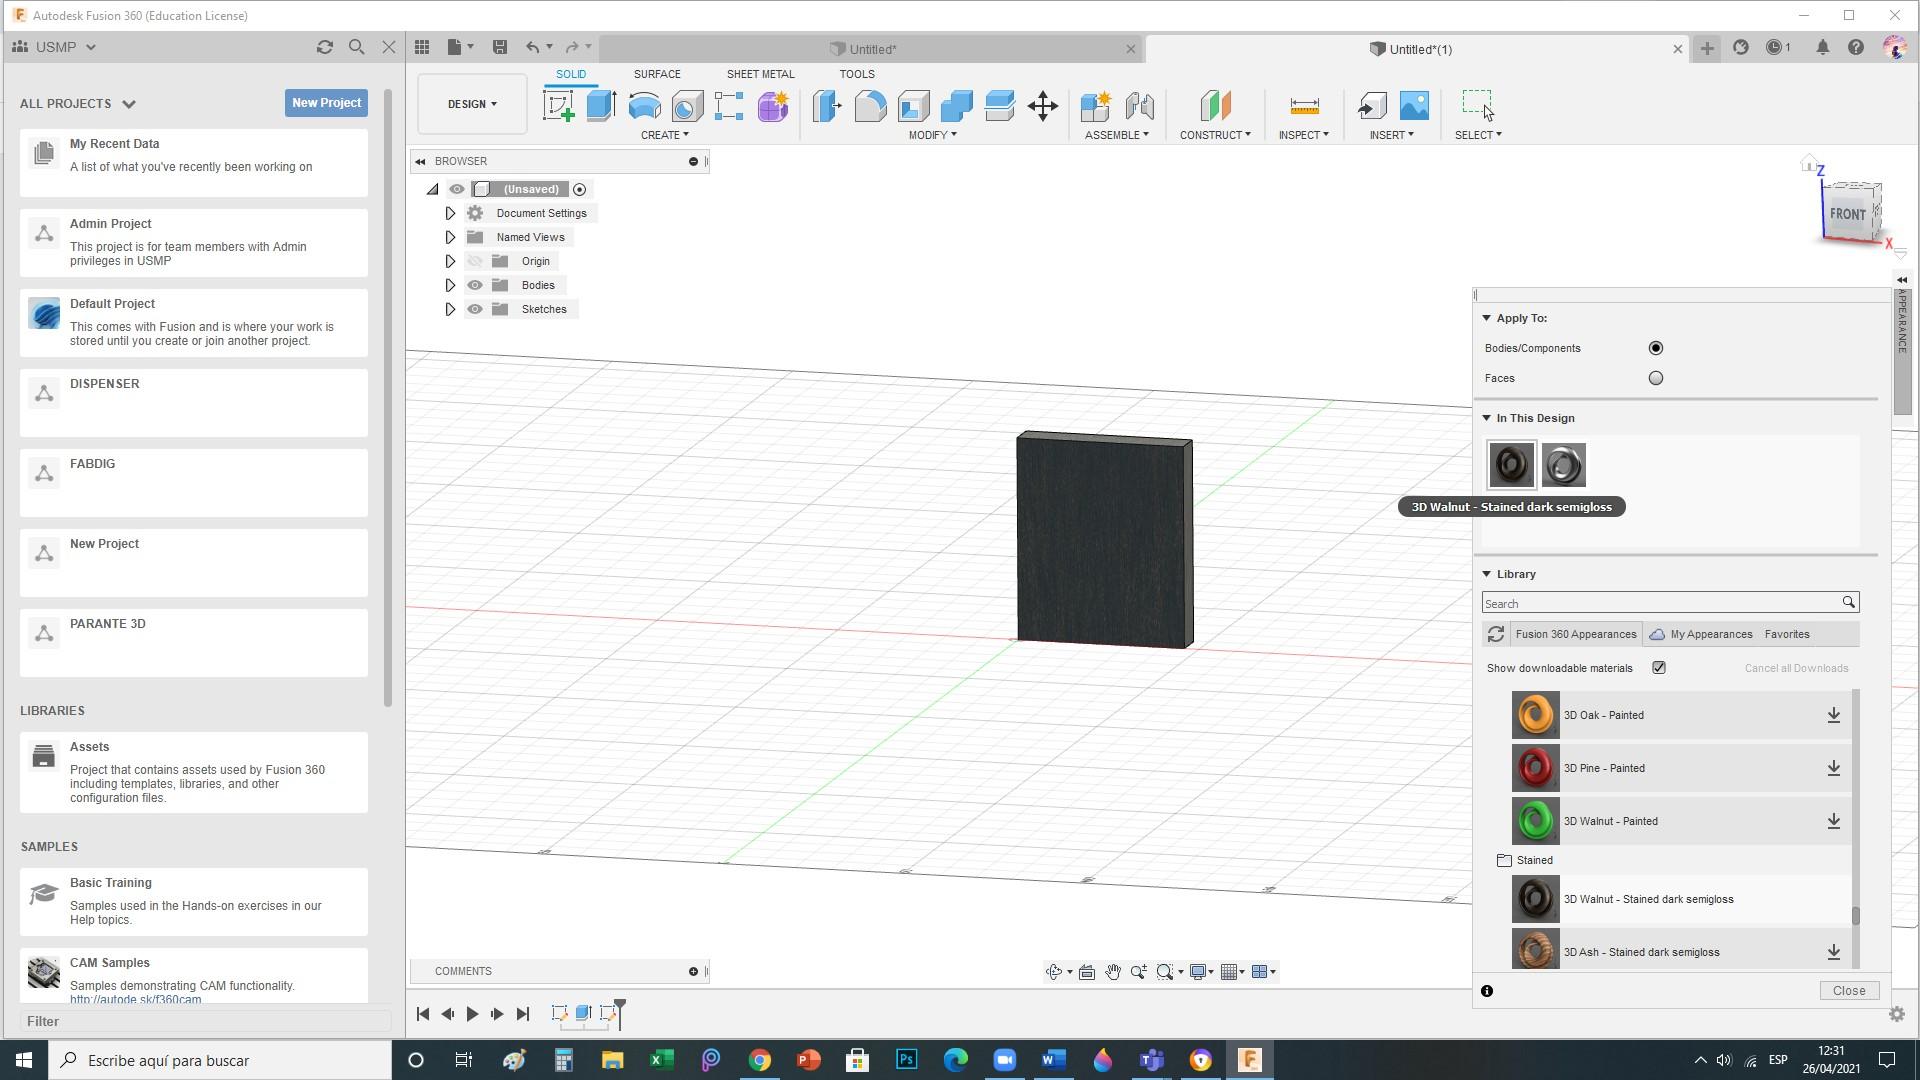Open the ALL PROJECTS dropdown
This screenshot has width=1920, height=1080.
click(x=78, y=104)
